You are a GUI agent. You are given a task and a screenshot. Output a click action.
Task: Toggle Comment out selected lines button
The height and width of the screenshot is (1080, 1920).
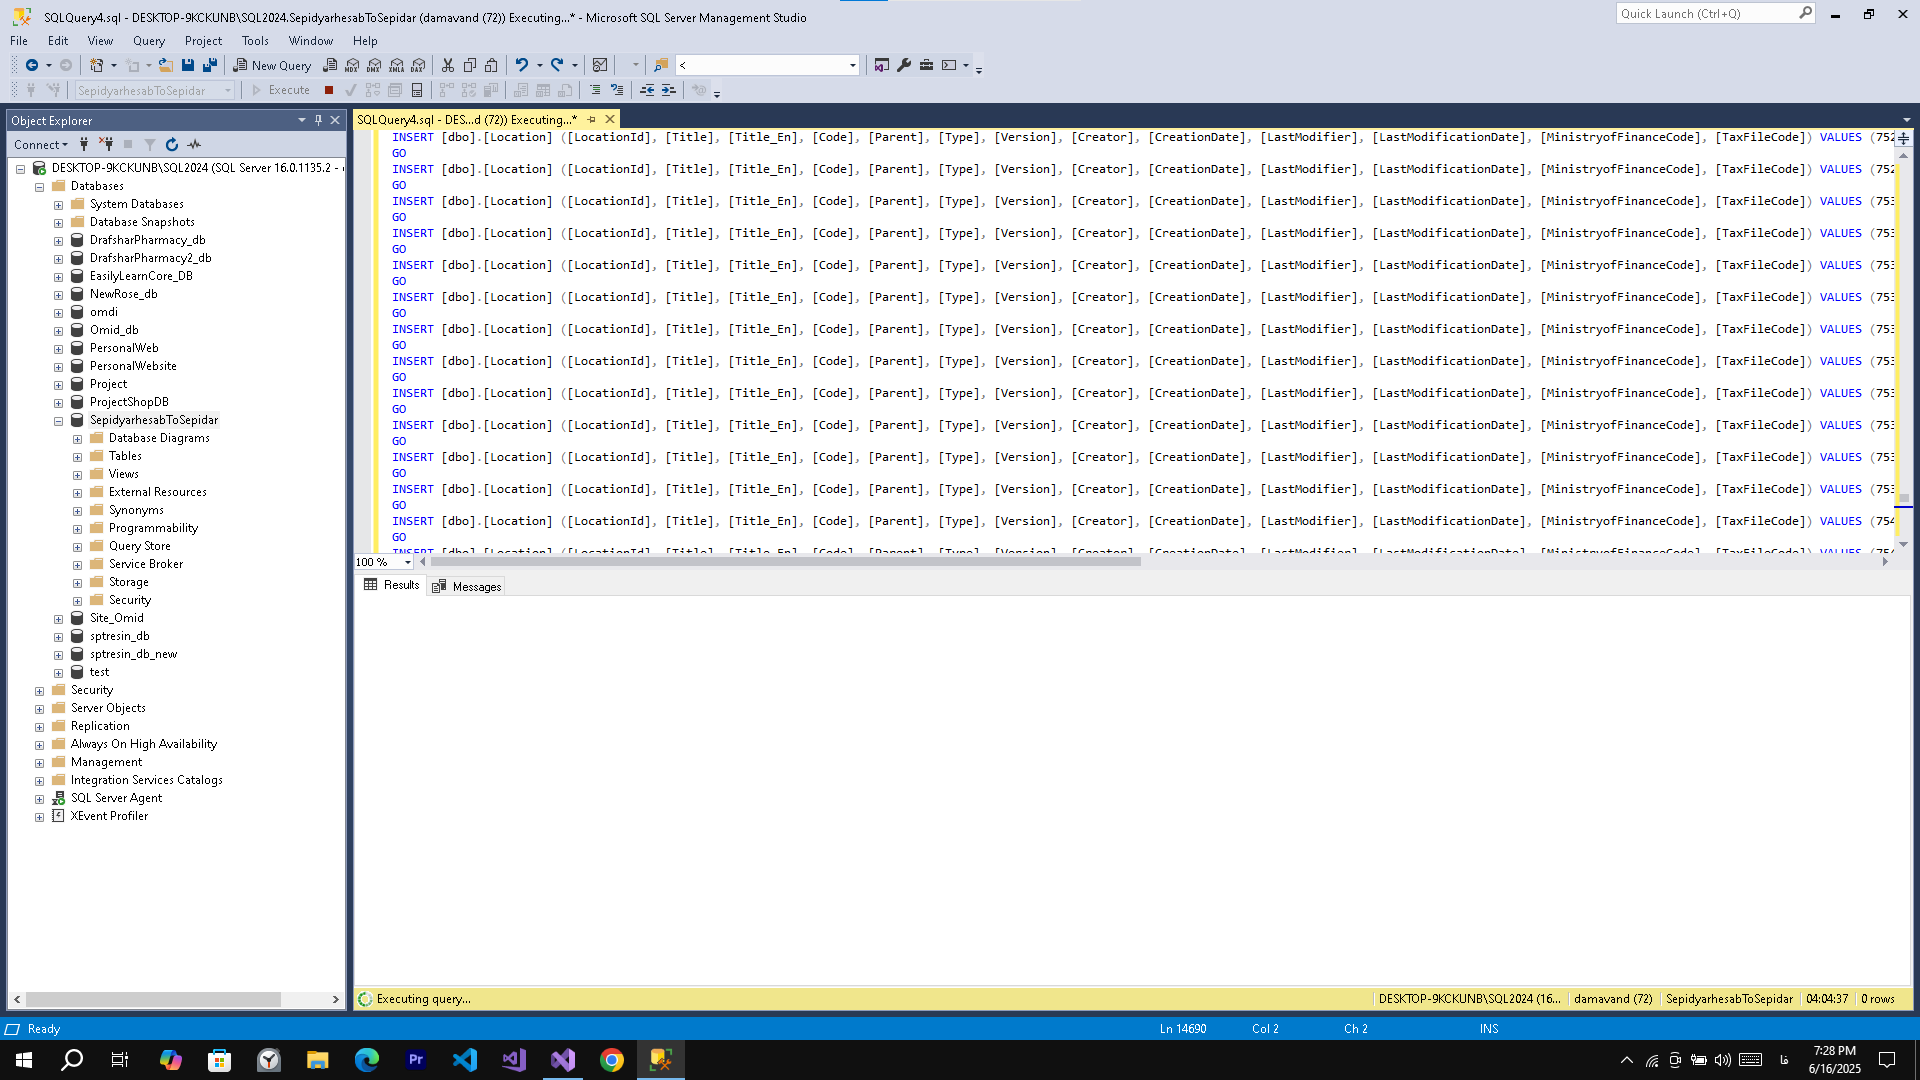coord(595,90)
